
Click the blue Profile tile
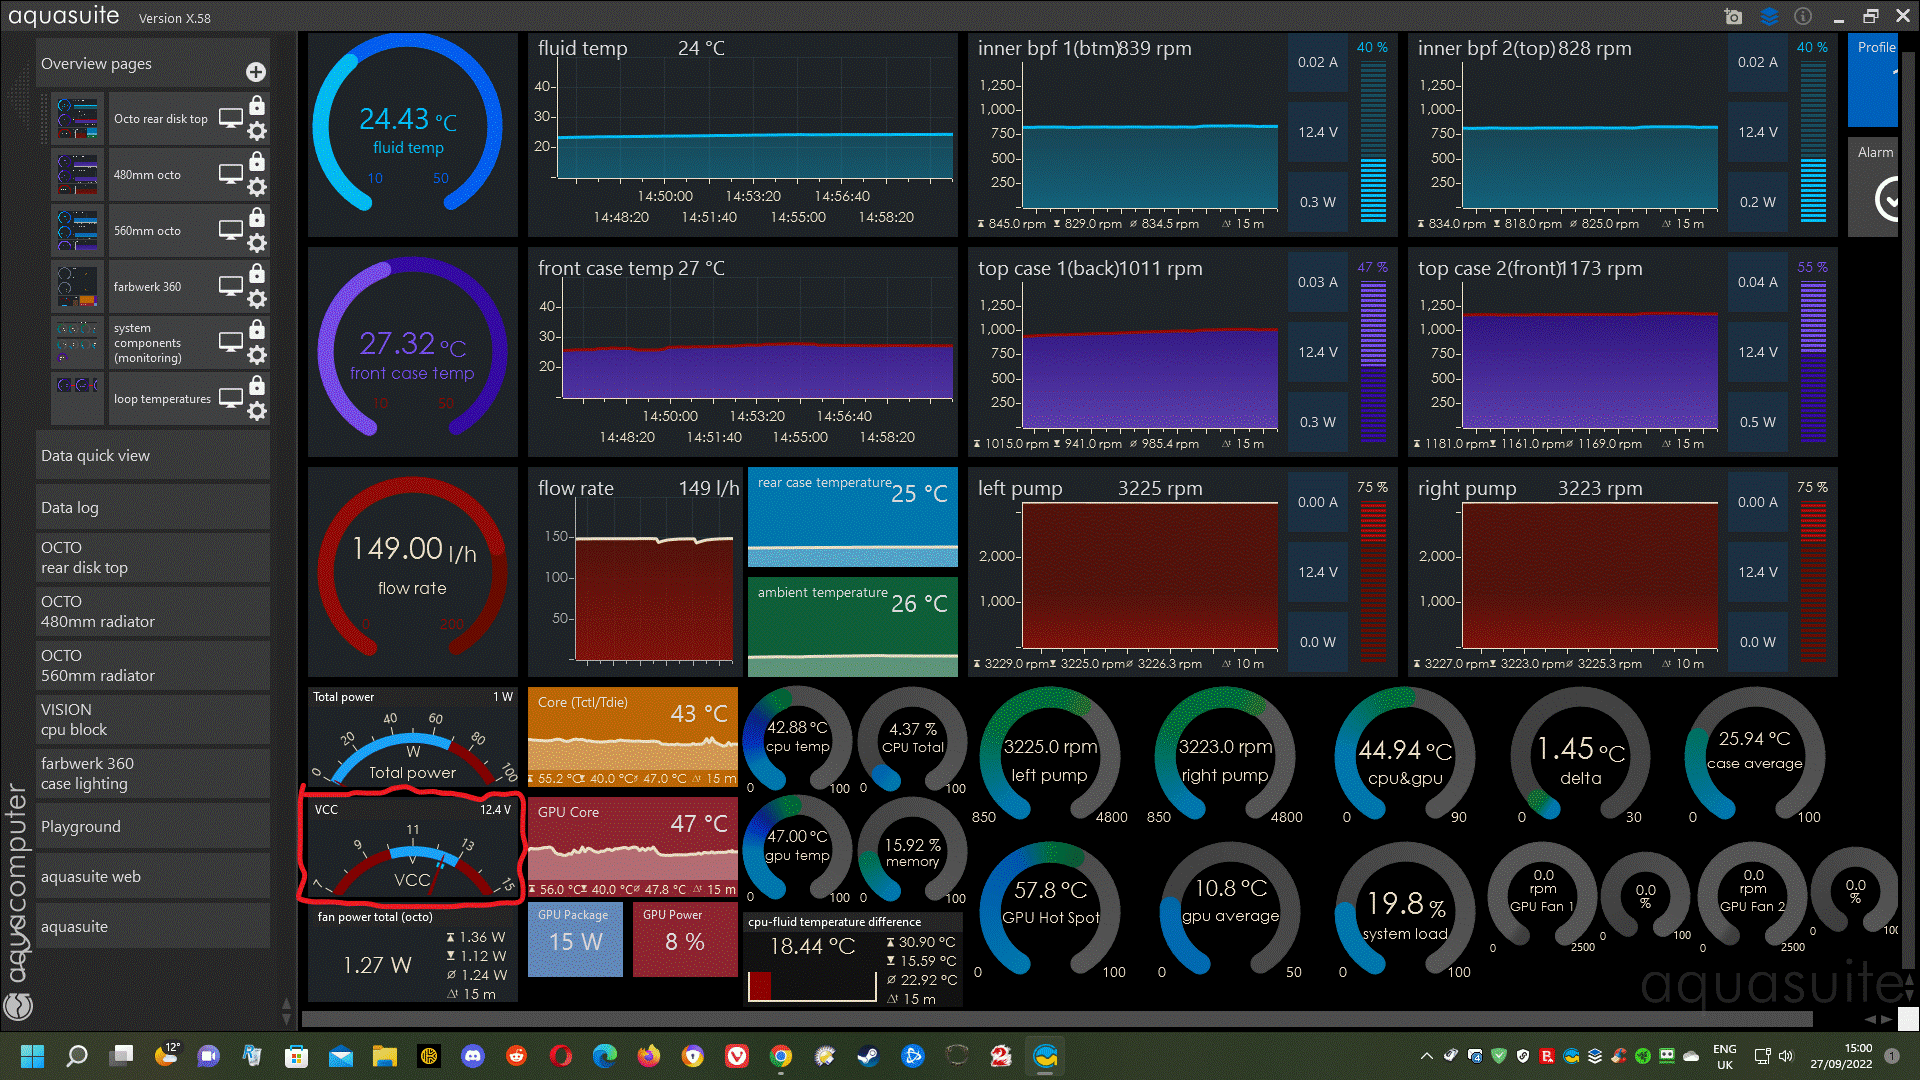pos(1872,80)
